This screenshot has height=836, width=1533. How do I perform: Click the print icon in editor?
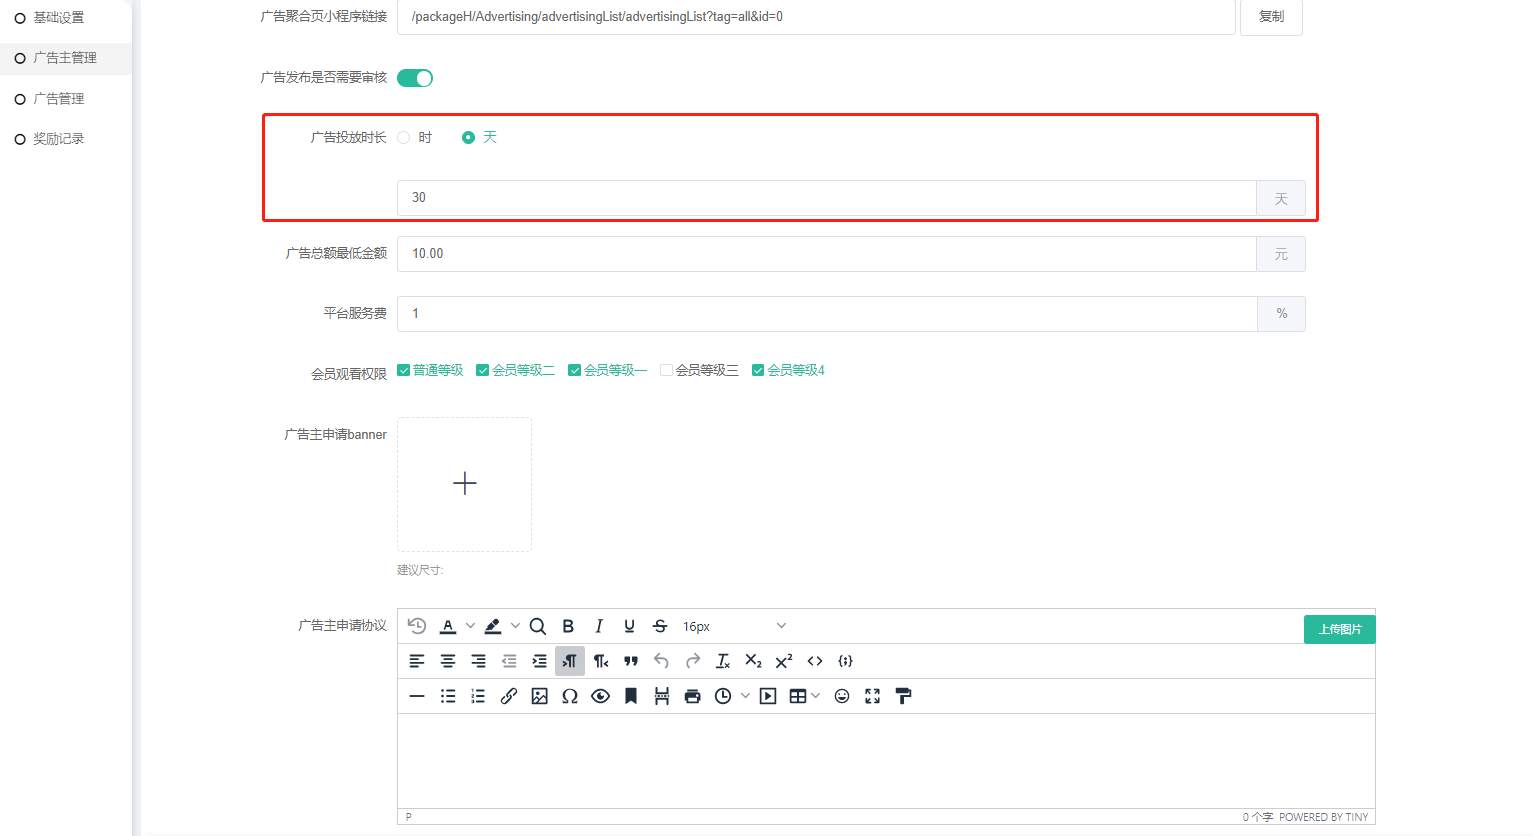pos(692,696)
